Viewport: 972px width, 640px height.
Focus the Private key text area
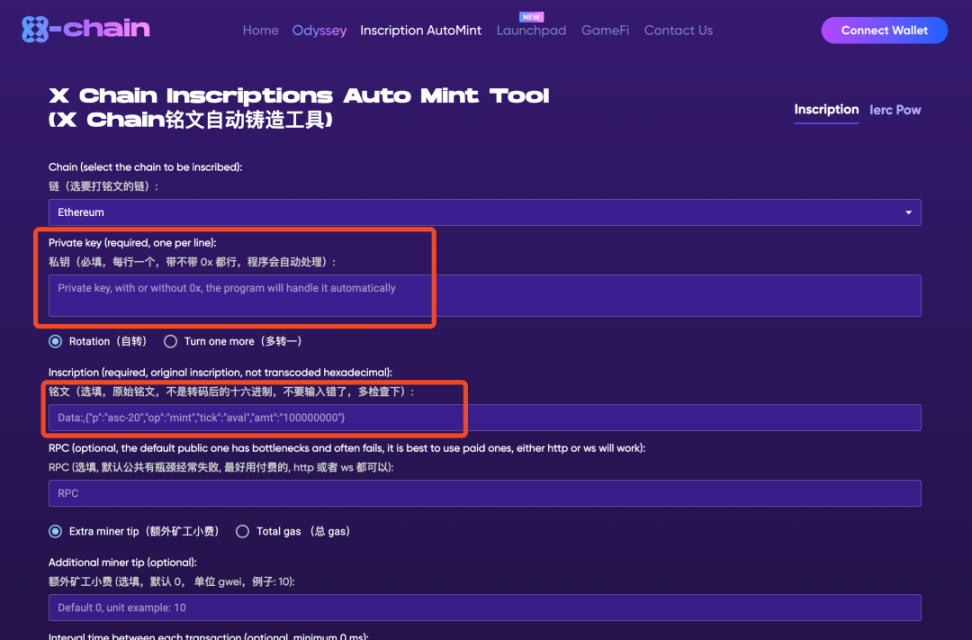tap(484, 296)
